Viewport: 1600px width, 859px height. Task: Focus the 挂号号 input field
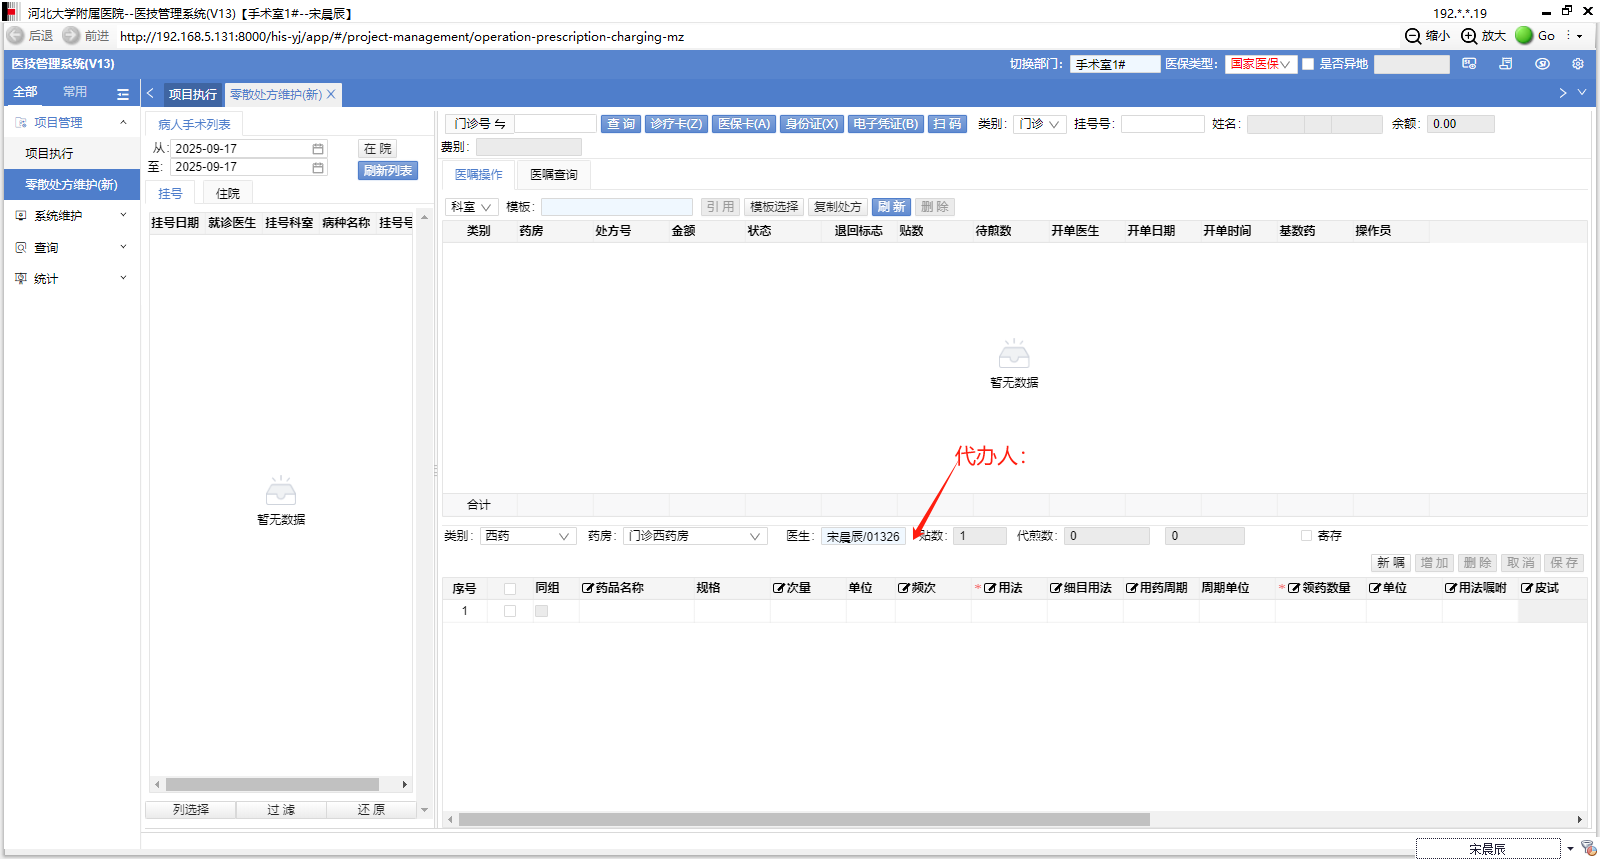(1163, 124)
